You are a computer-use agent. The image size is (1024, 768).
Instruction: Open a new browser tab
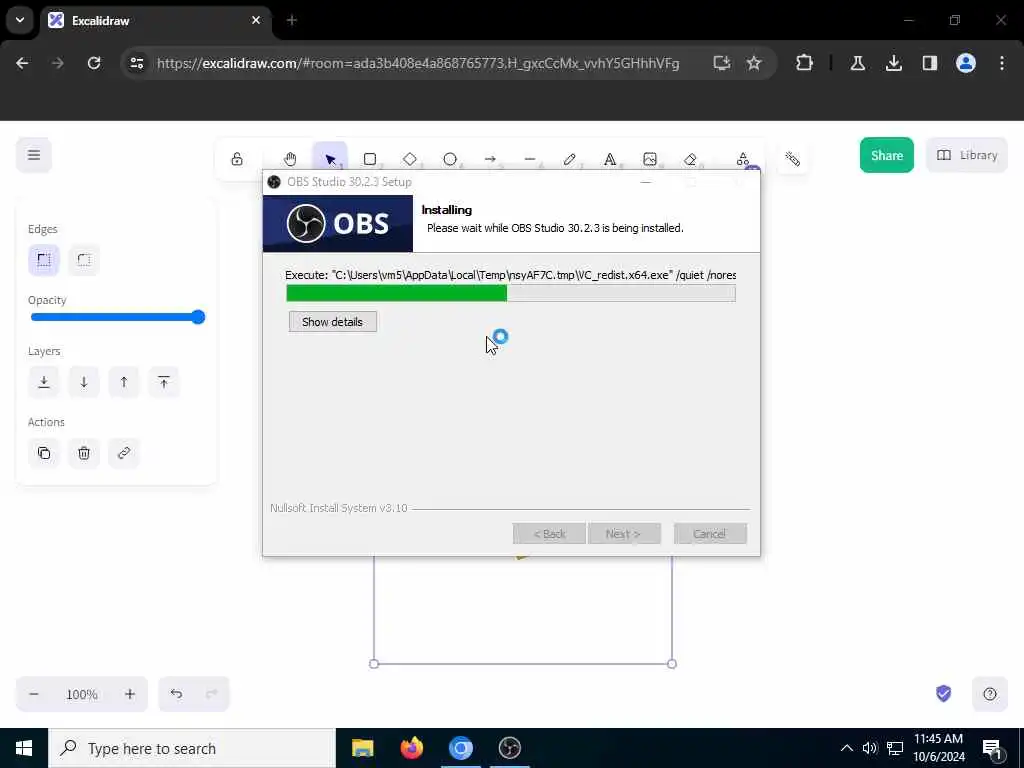(292, 20)
